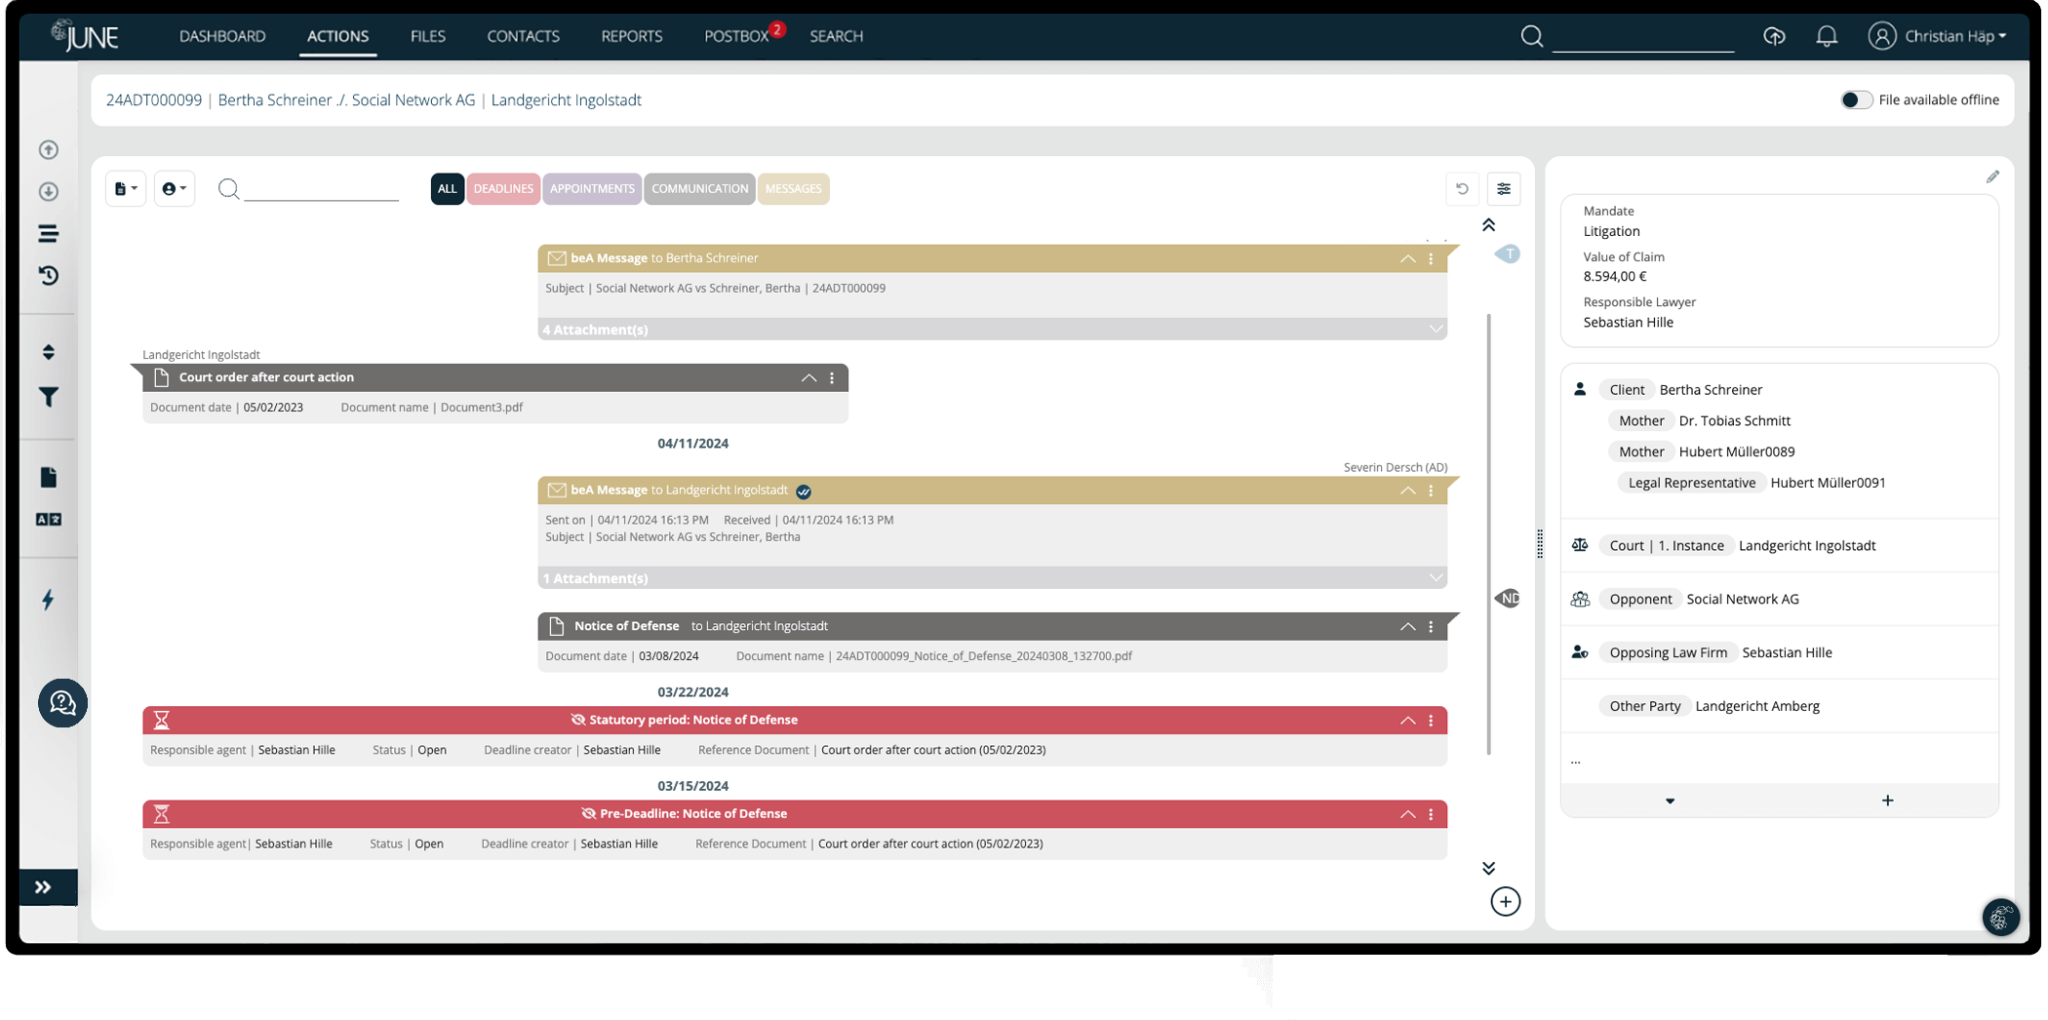The height and width of the screenshot is (1020, 2048).
Task: Open the timeline display settings sliders icon
Action: point(1504,188)
